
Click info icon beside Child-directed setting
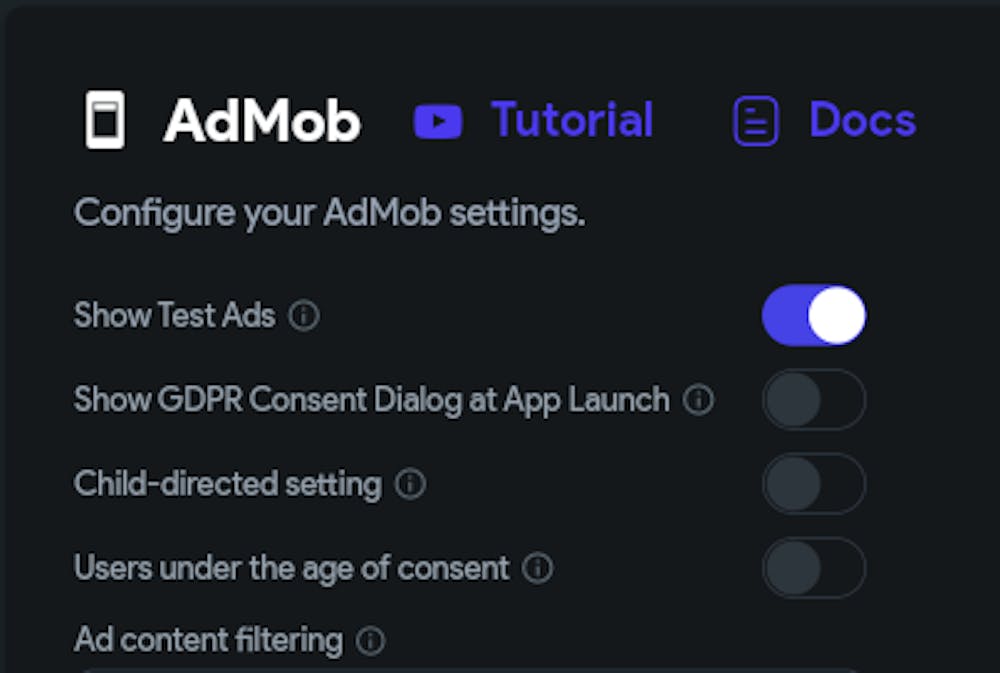pyautogui.click(x=410, y=484)
